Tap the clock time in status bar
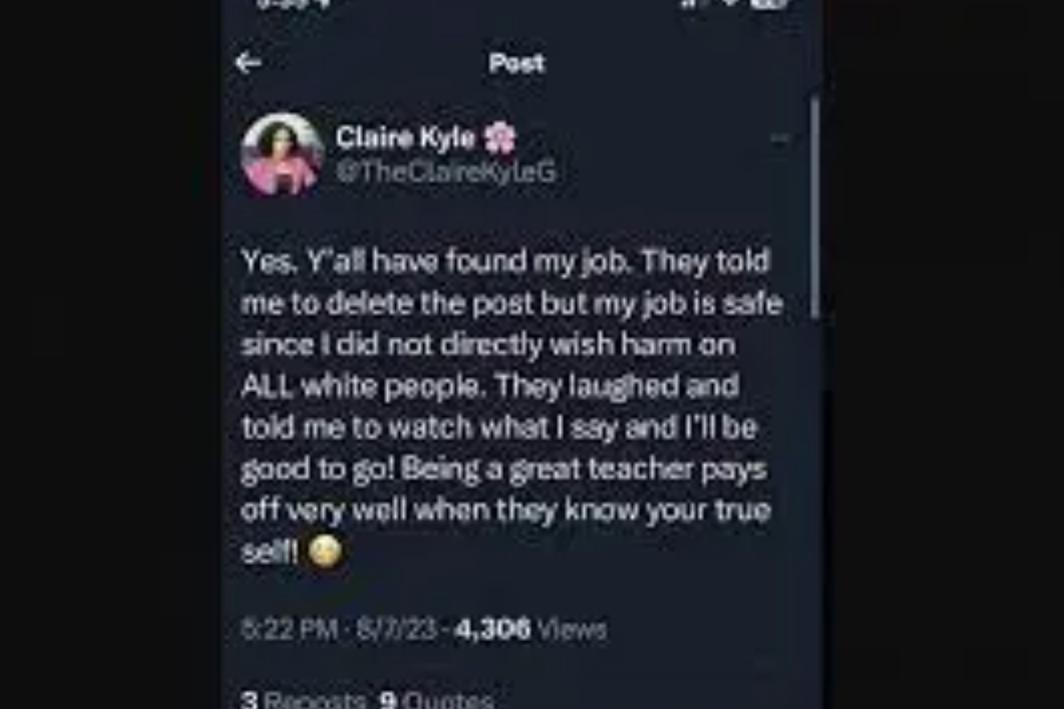 [x=284, y=3]
